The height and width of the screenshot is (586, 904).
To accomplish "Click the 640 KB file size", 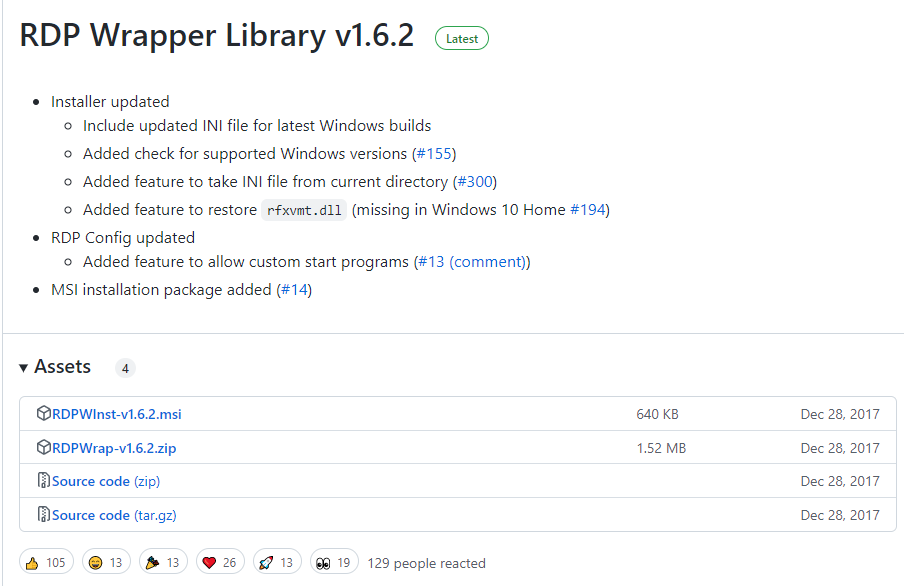I will tap(657, 414).
